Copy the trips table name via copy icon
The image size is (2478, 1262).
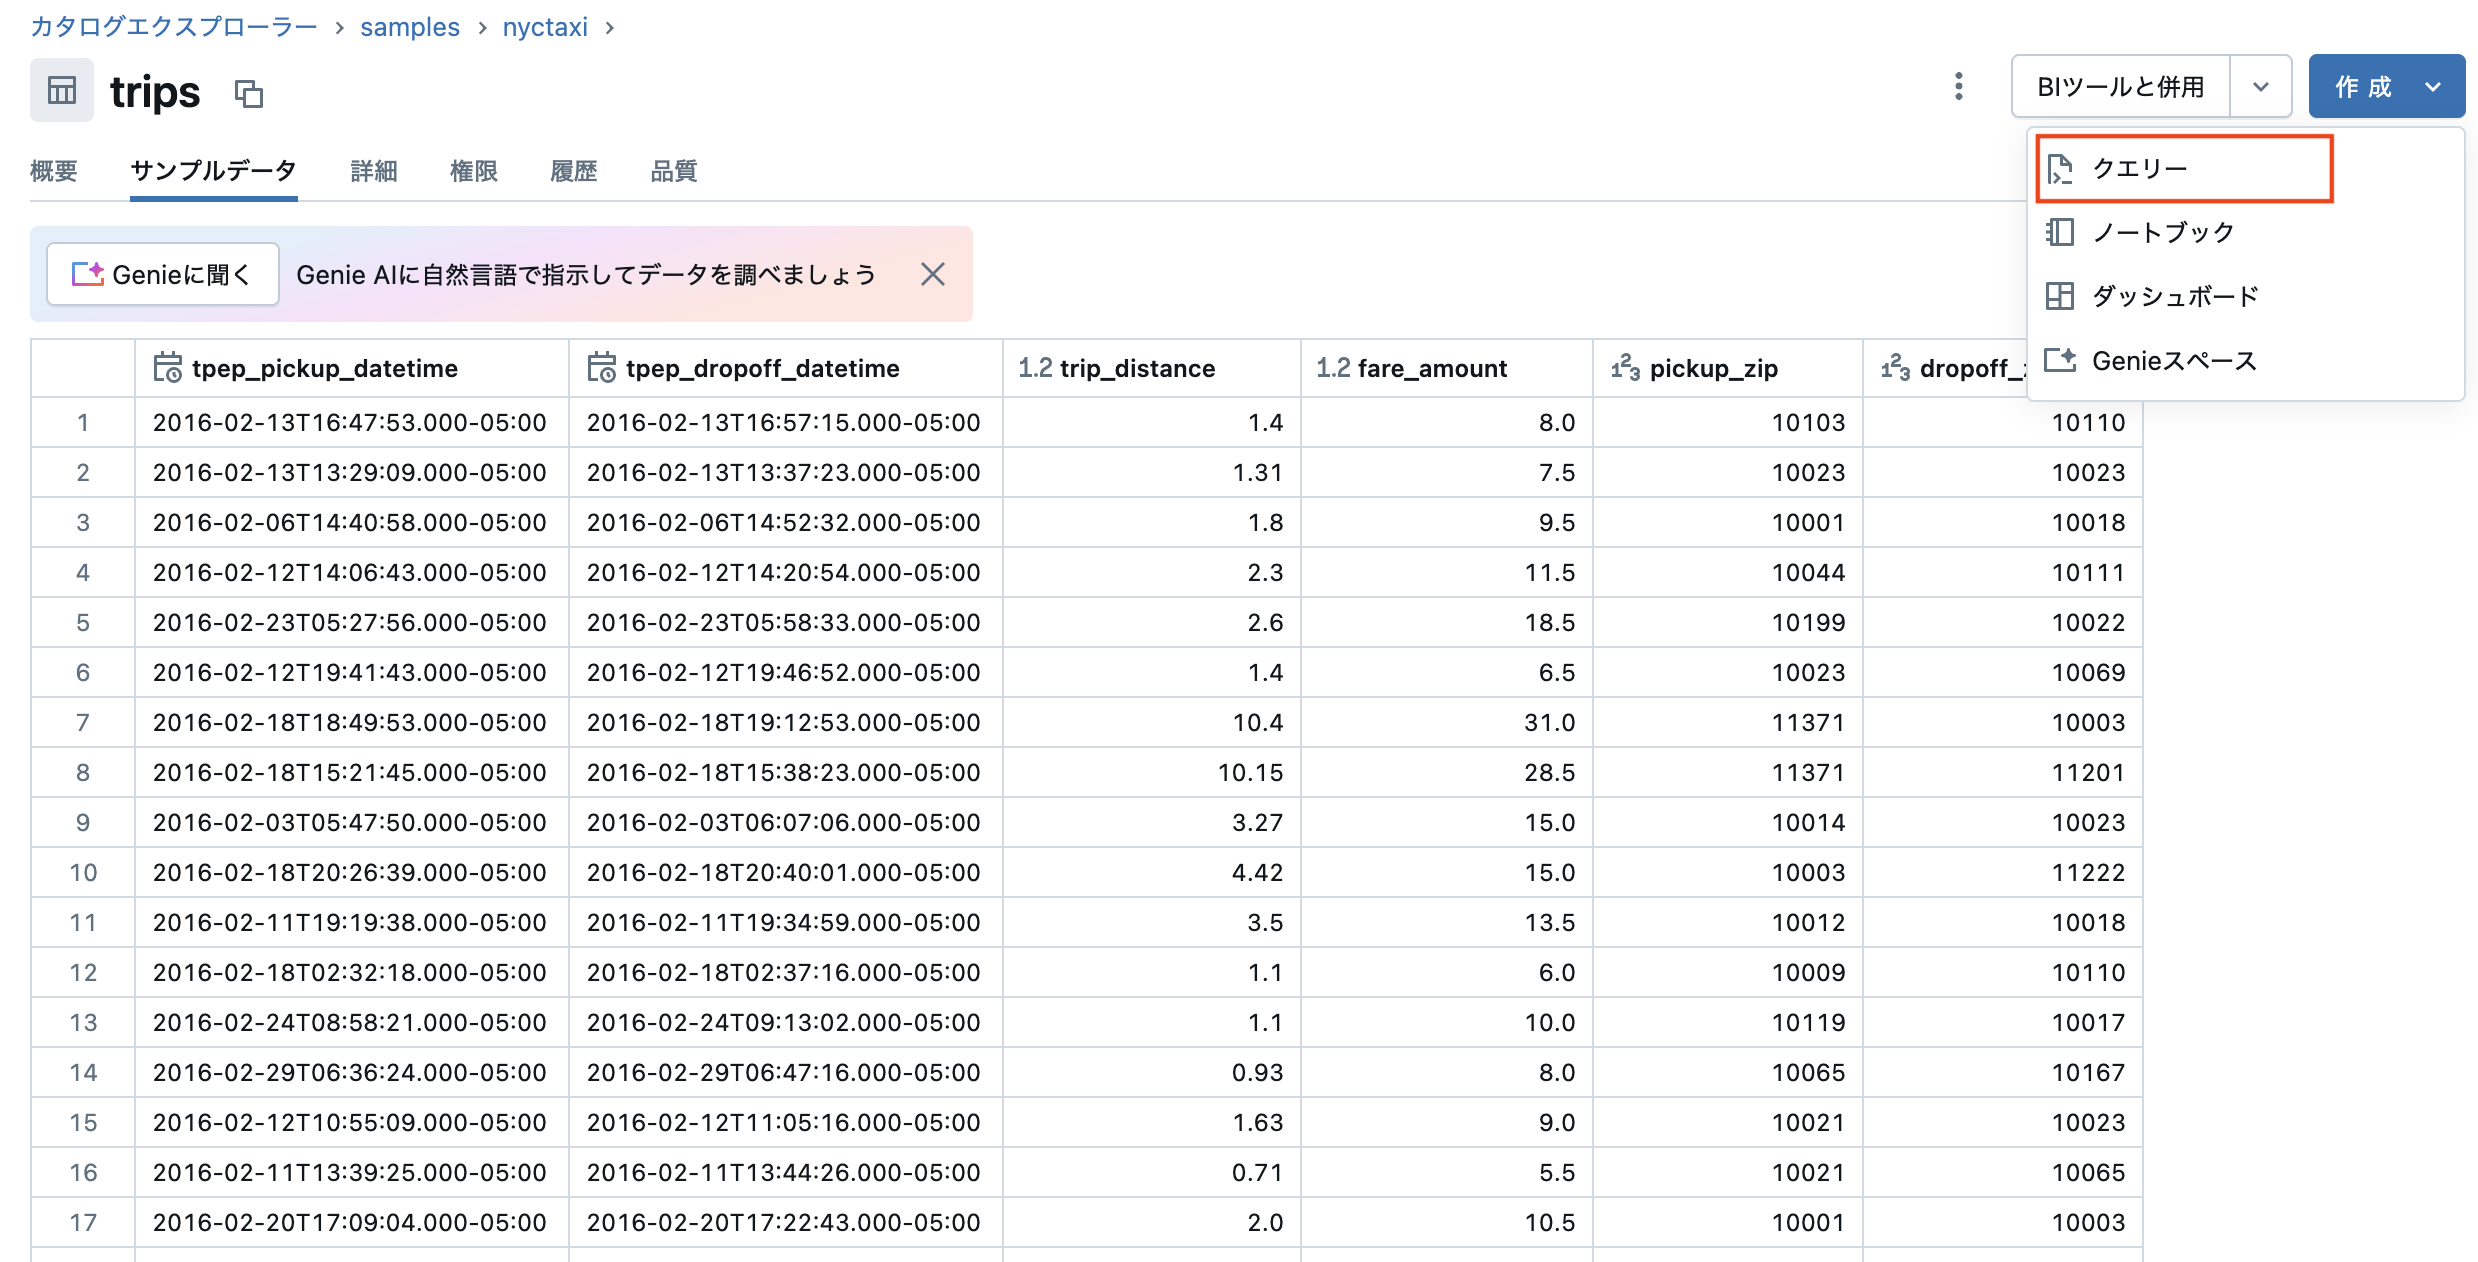[x=248, y=93]
